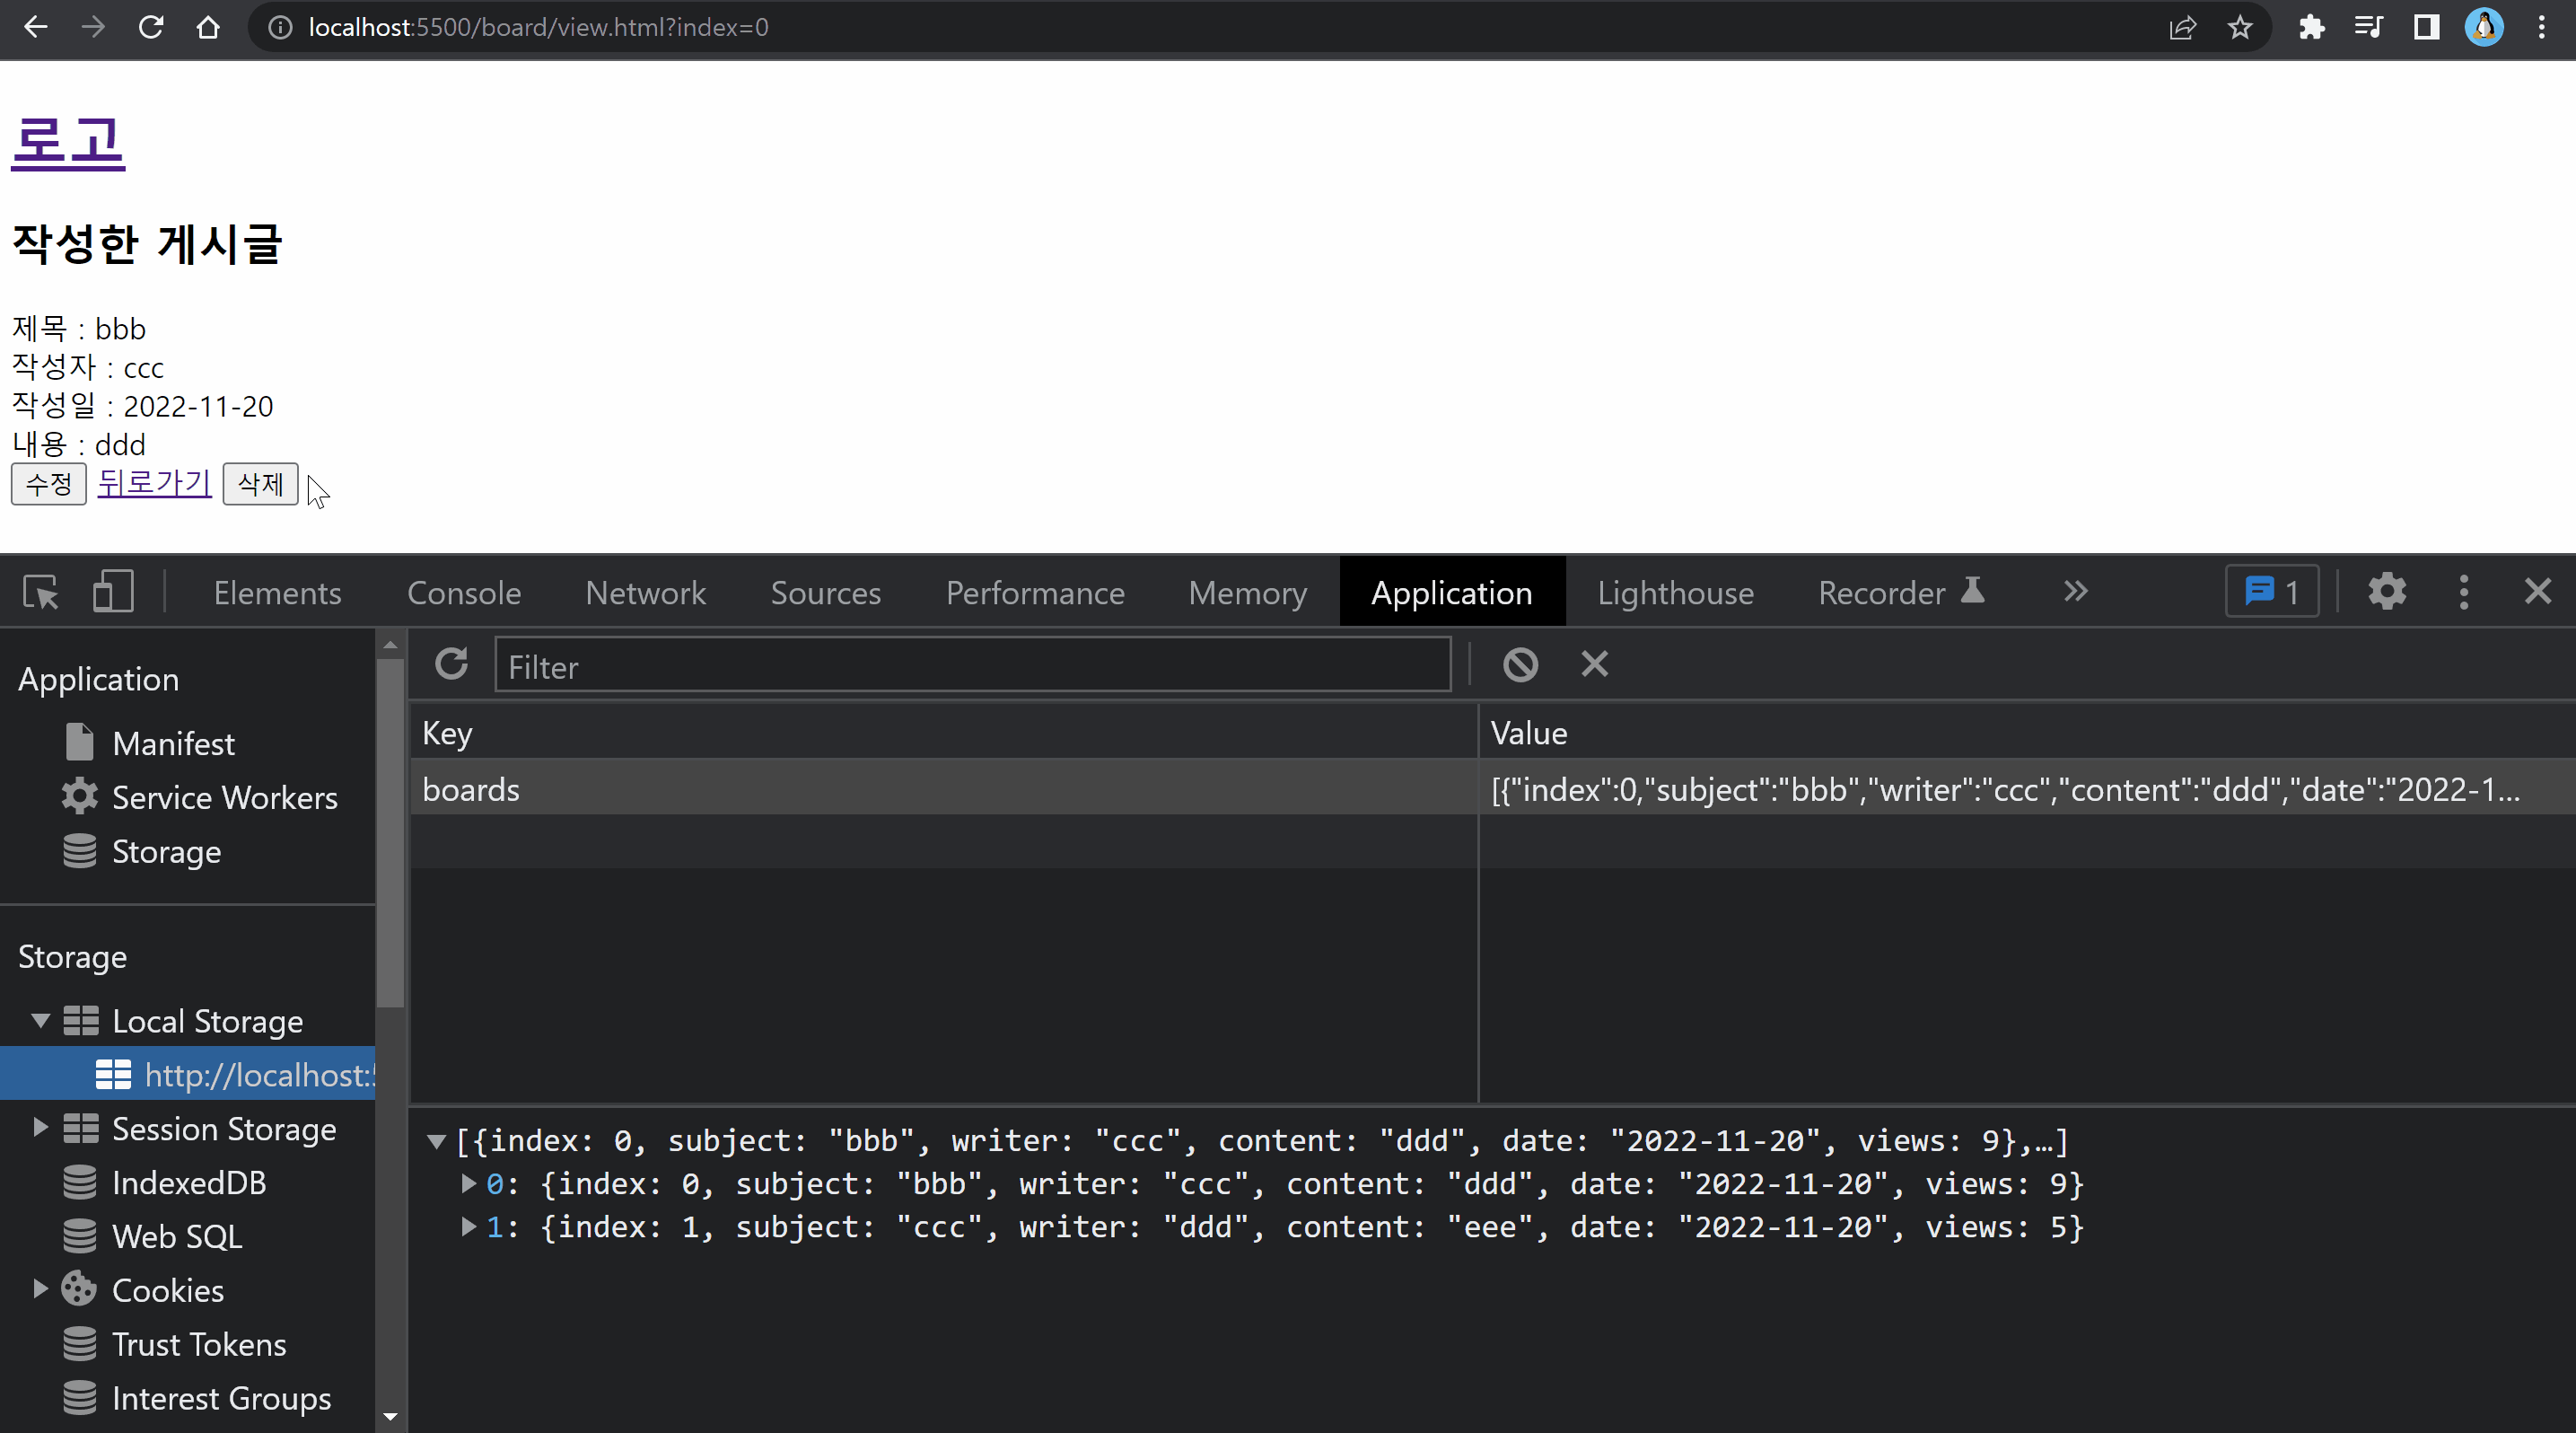Click the inspect element picker icon

point(41,592)
